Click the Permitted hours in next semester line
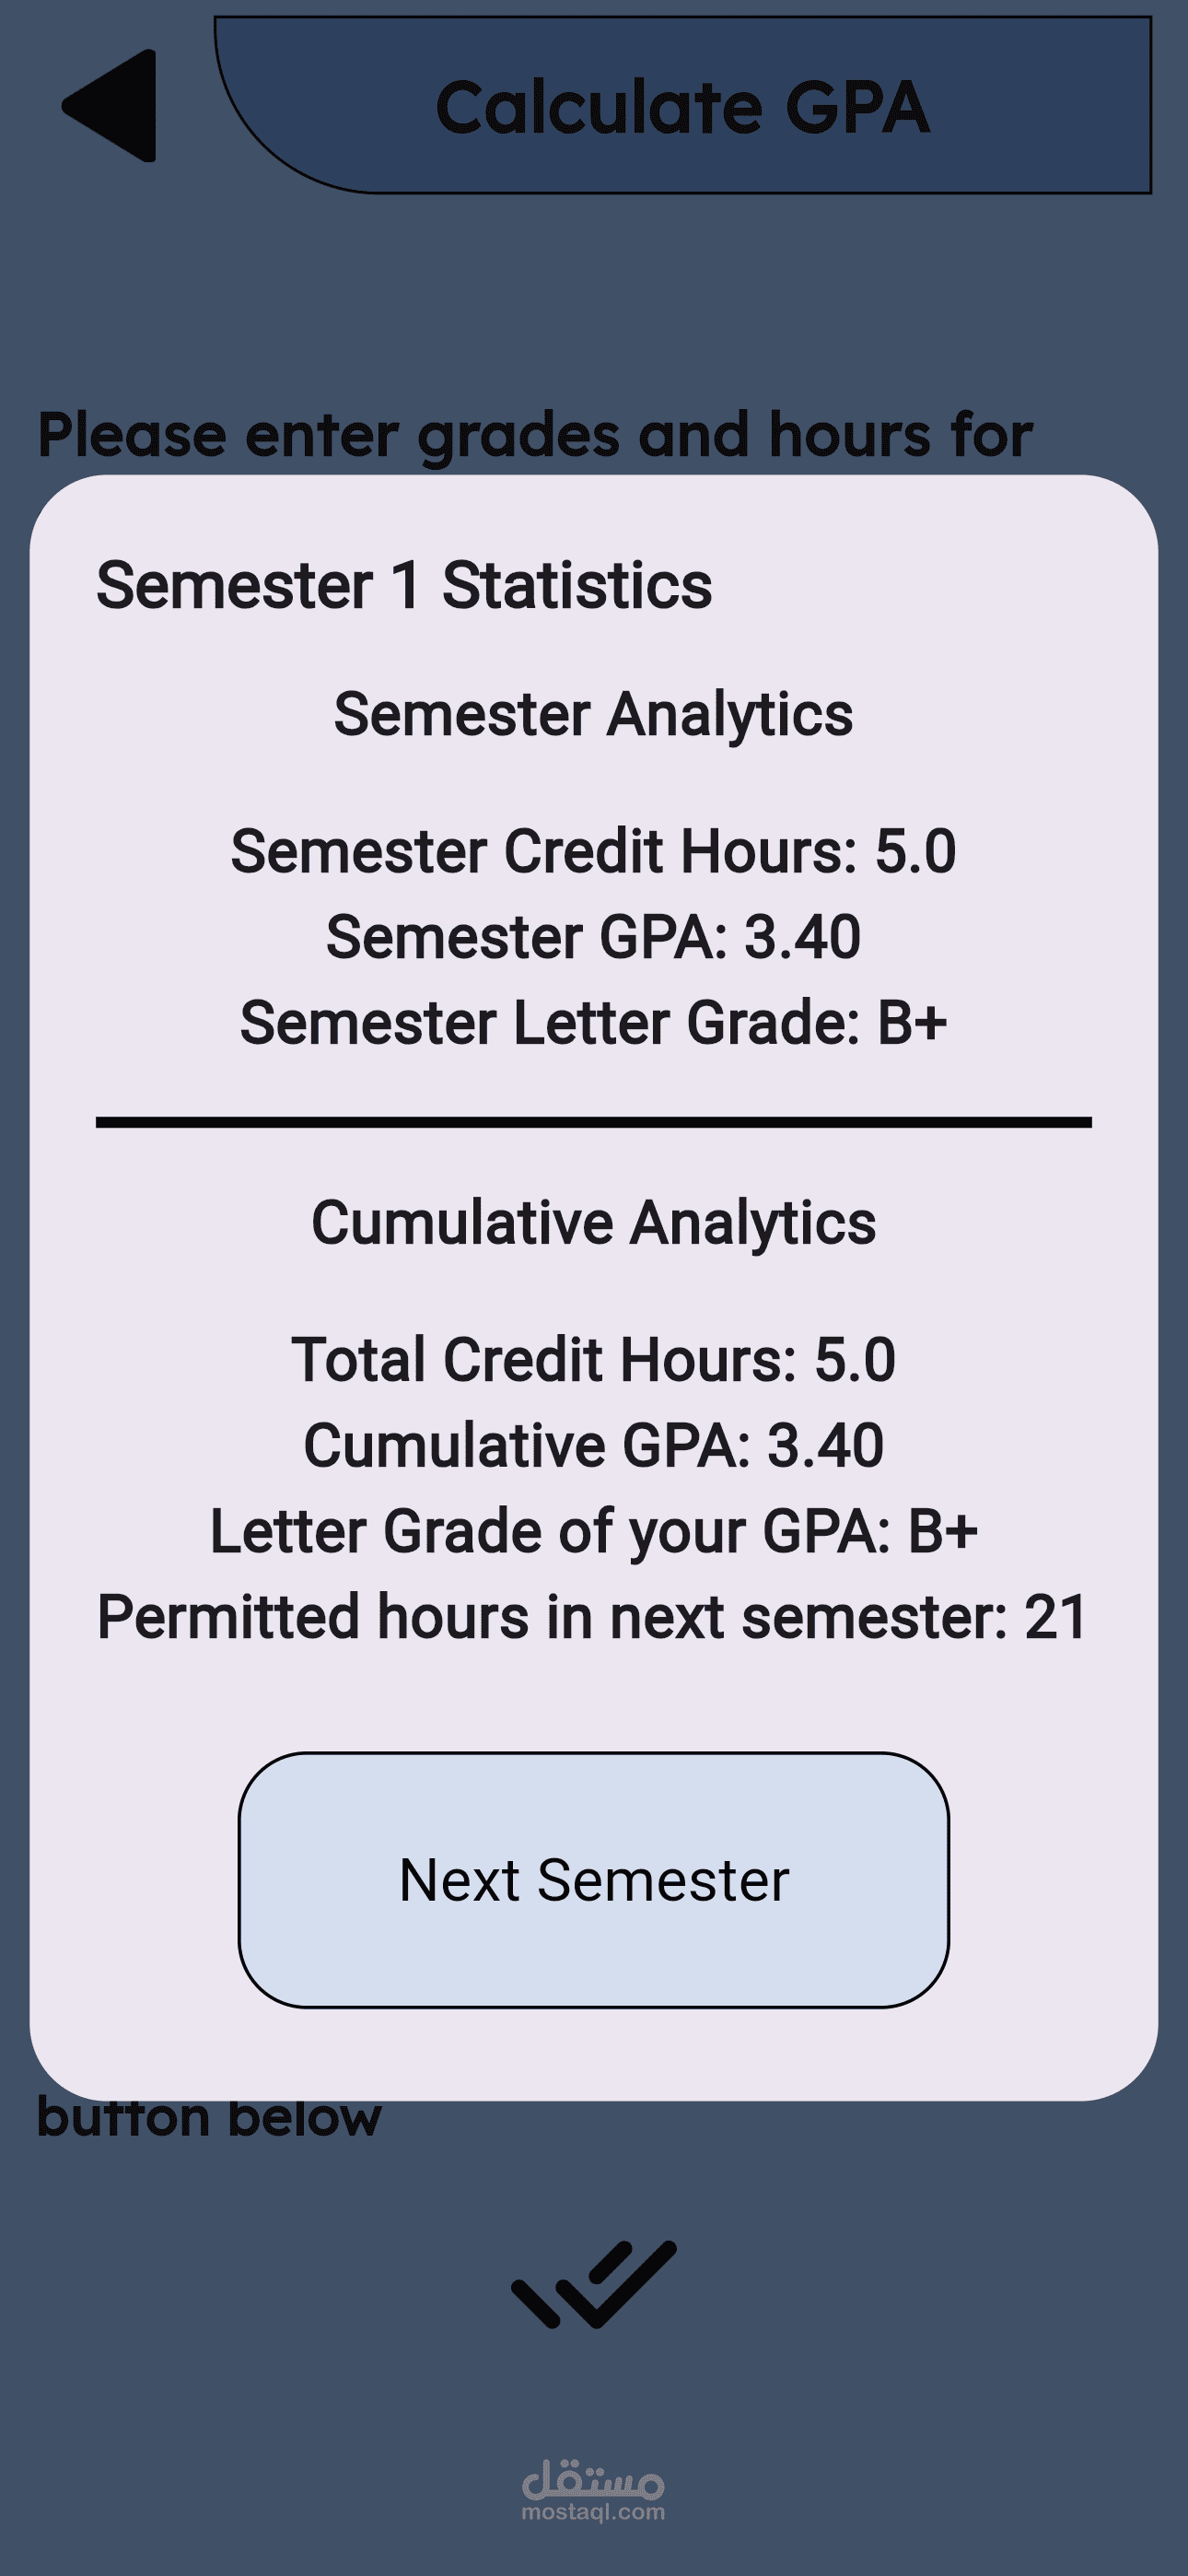This screenshot has height=2576, width=1188. [593, 1617]
